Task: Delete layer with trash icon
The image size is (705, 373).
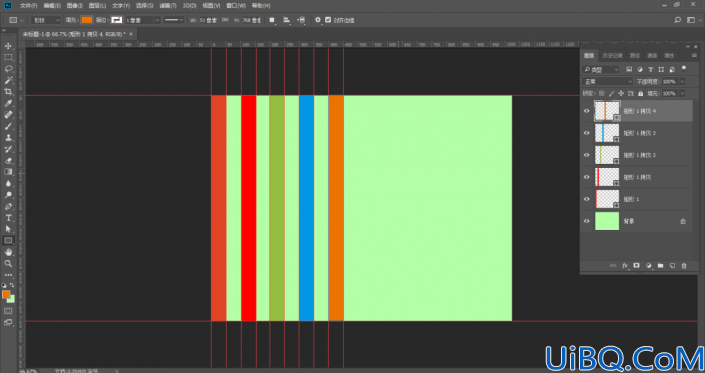Action: 684,266
